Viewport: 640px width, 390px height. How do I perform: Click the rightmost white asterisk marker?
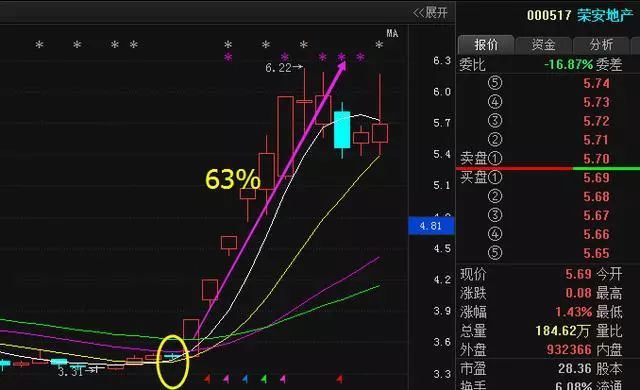(379, 44)
